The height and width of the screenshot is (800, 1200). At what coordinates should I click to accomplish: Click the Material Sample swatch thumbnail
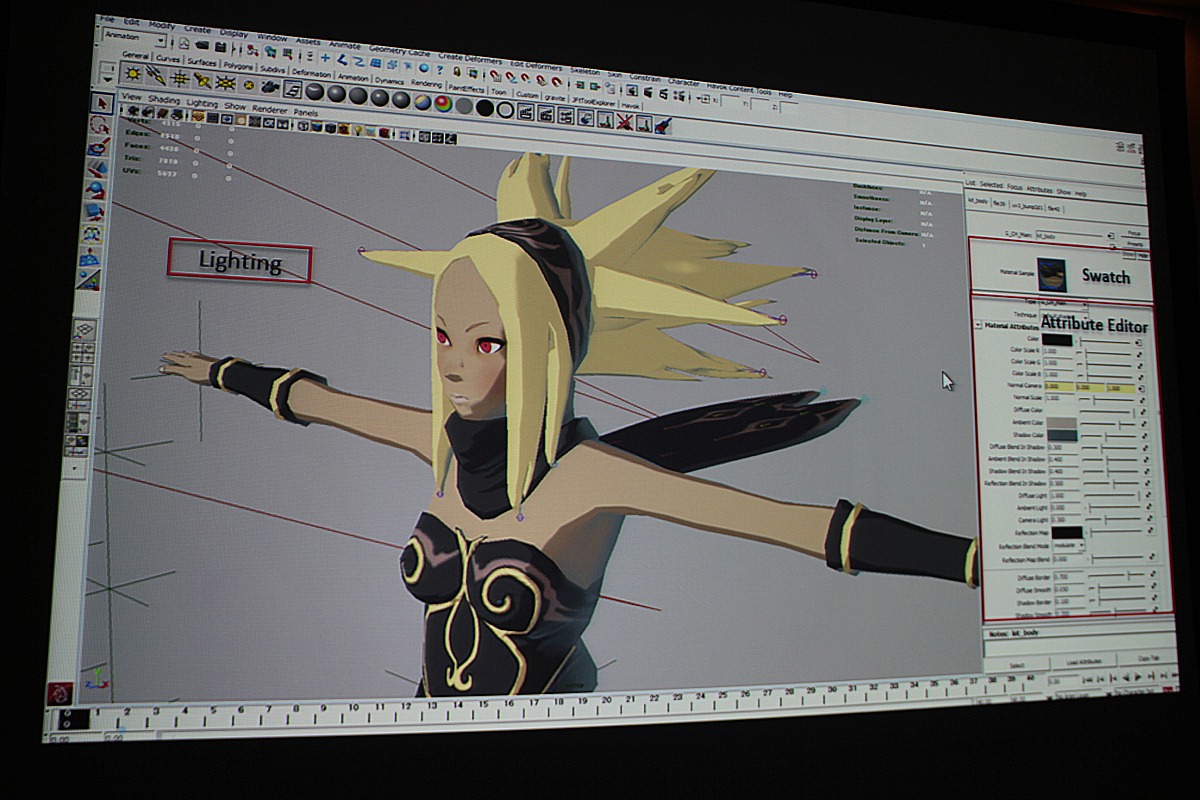click(x=1051, y=273)
